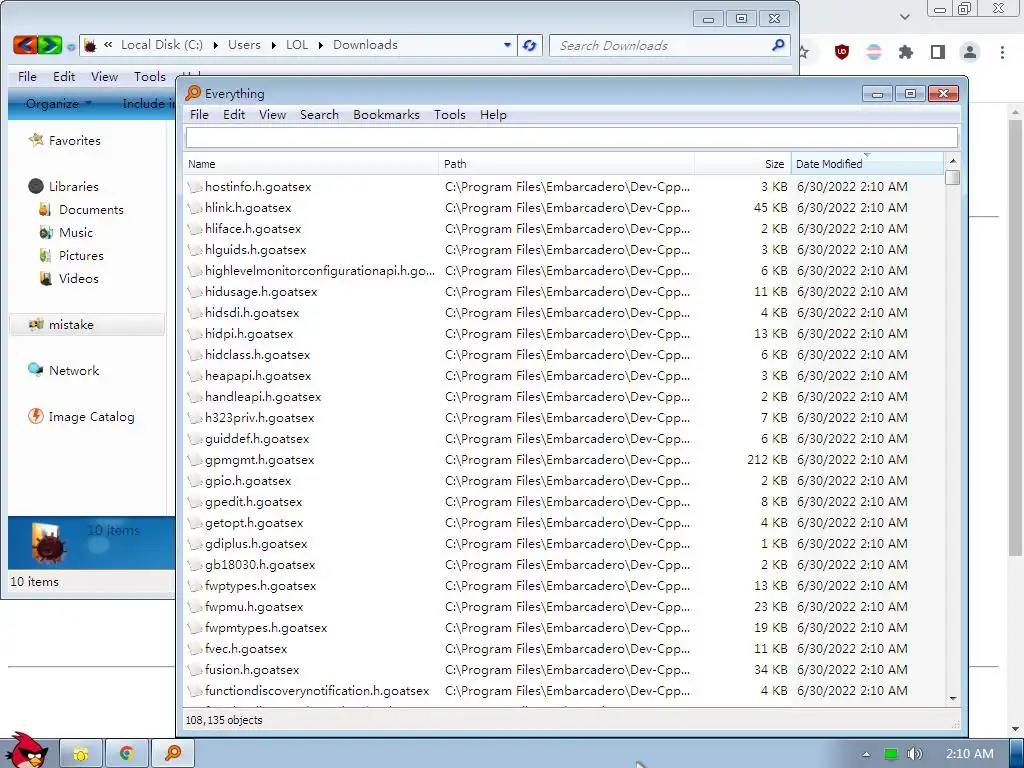
Task: Select the fwpmtypes.h.goatsex file name
Action: click(266, 628)
